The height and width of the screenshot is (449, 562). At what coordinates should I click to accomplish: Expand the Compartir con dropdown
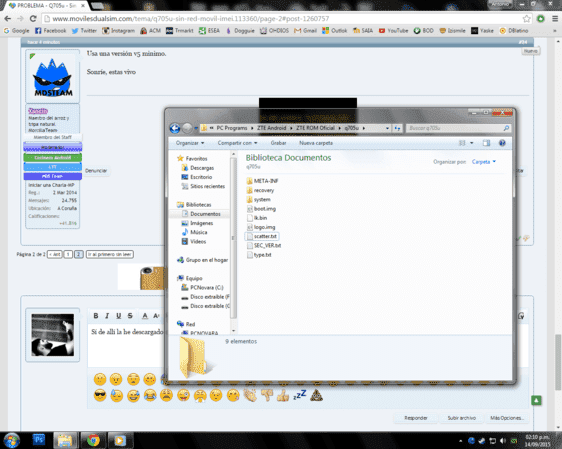237,143
